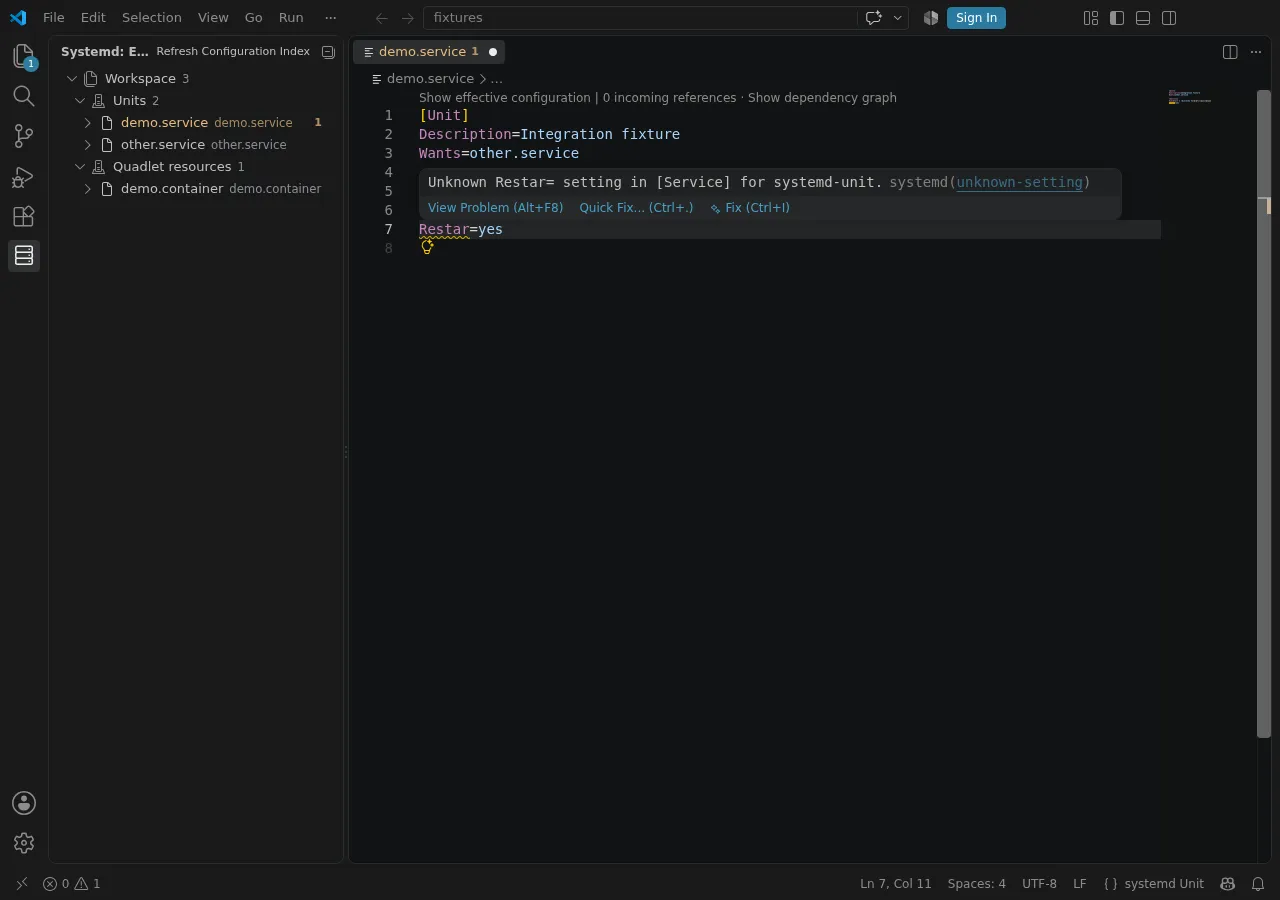Toggle the Primary Side Bar visibility
The width and height of the screenshot is (1280, 900).
pyautogui.click(x=1117, y=18)
